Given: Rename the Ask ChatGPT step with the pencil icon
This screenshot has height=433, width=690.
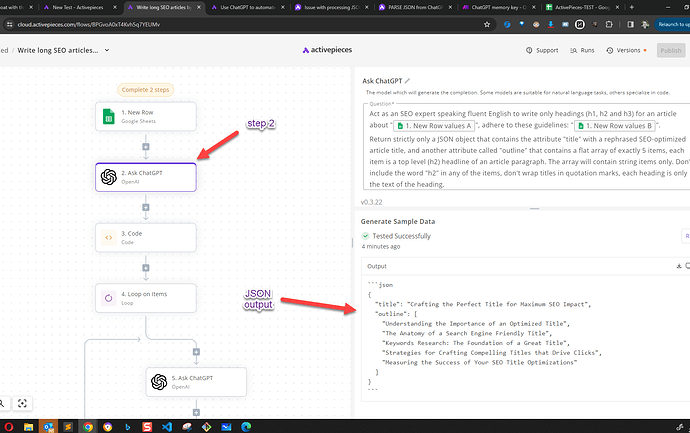Looking at the screenshot, I should coord(407,81).
